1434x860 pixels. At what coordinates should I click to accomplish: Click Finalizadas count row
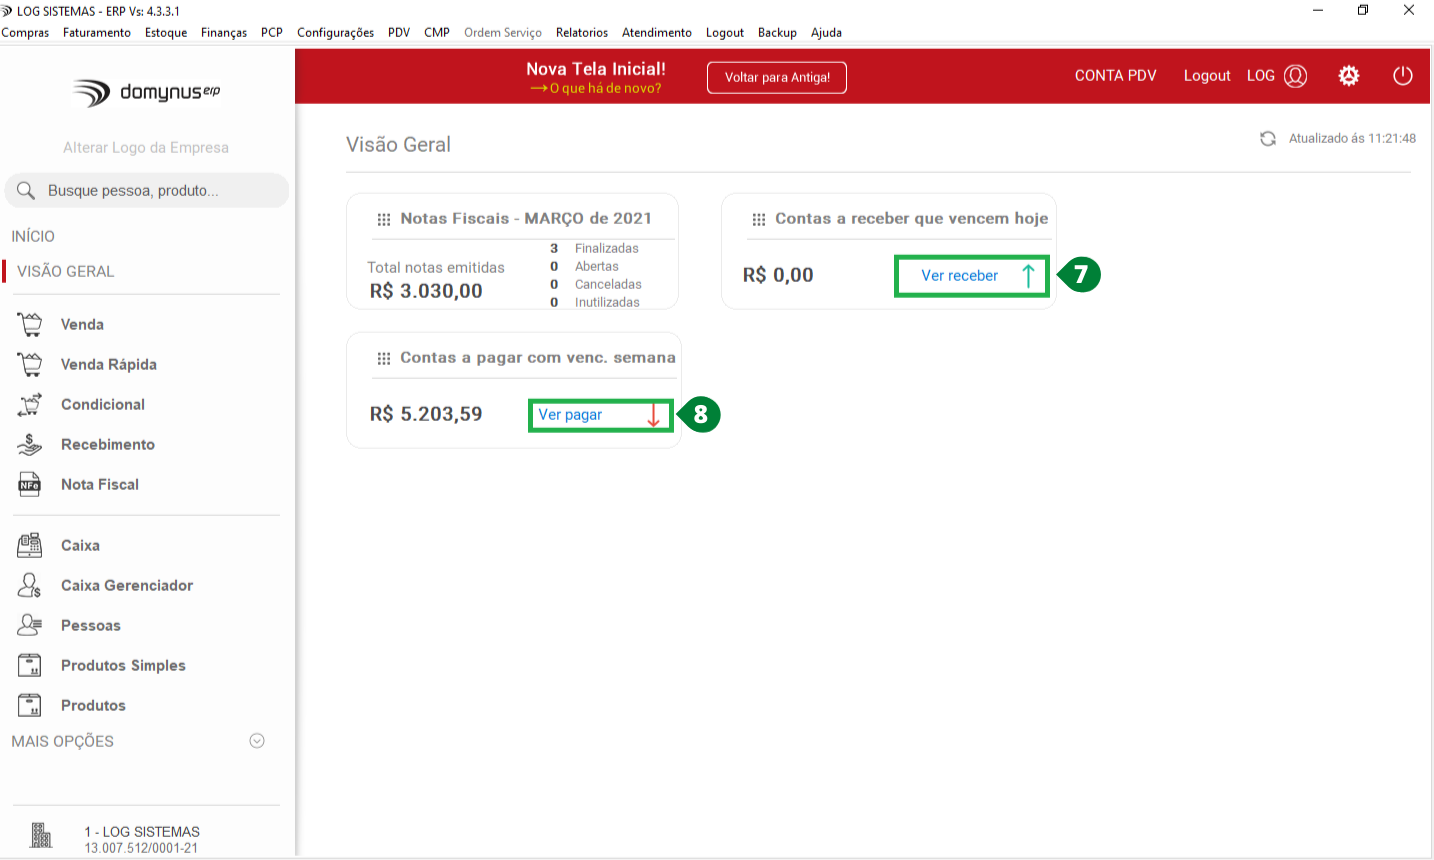pyautogui.click(x=594, y=248)
